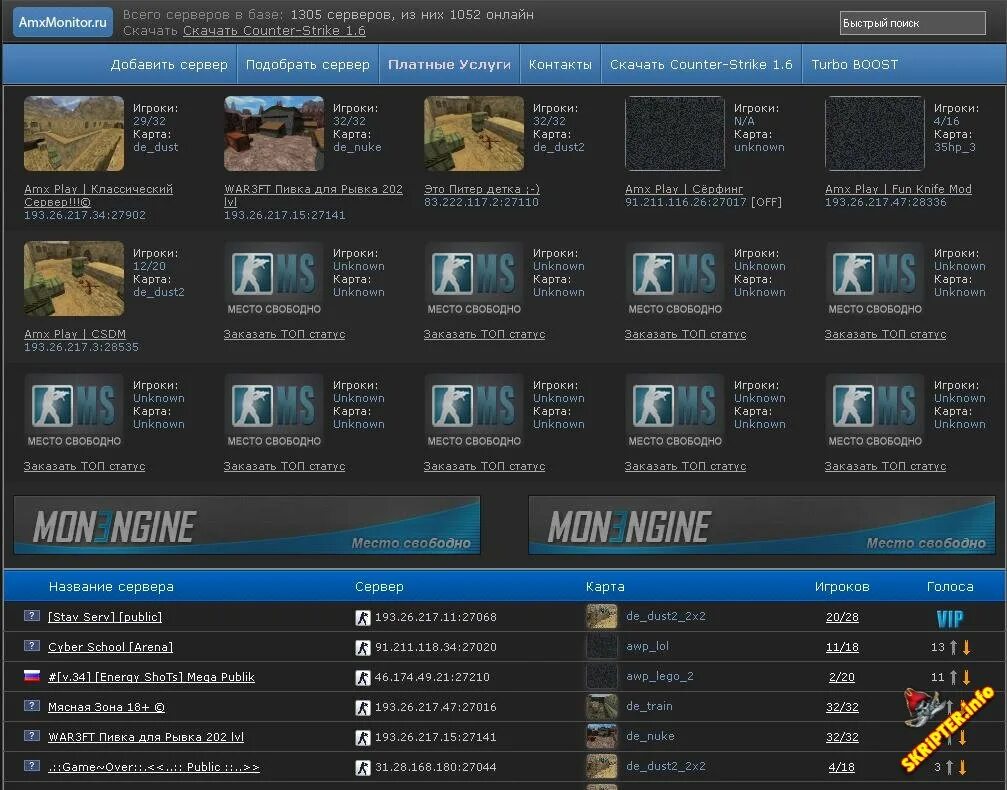
Task: Click the Russian flag icon of Energy ShoTs row
Action: [31, 675]
